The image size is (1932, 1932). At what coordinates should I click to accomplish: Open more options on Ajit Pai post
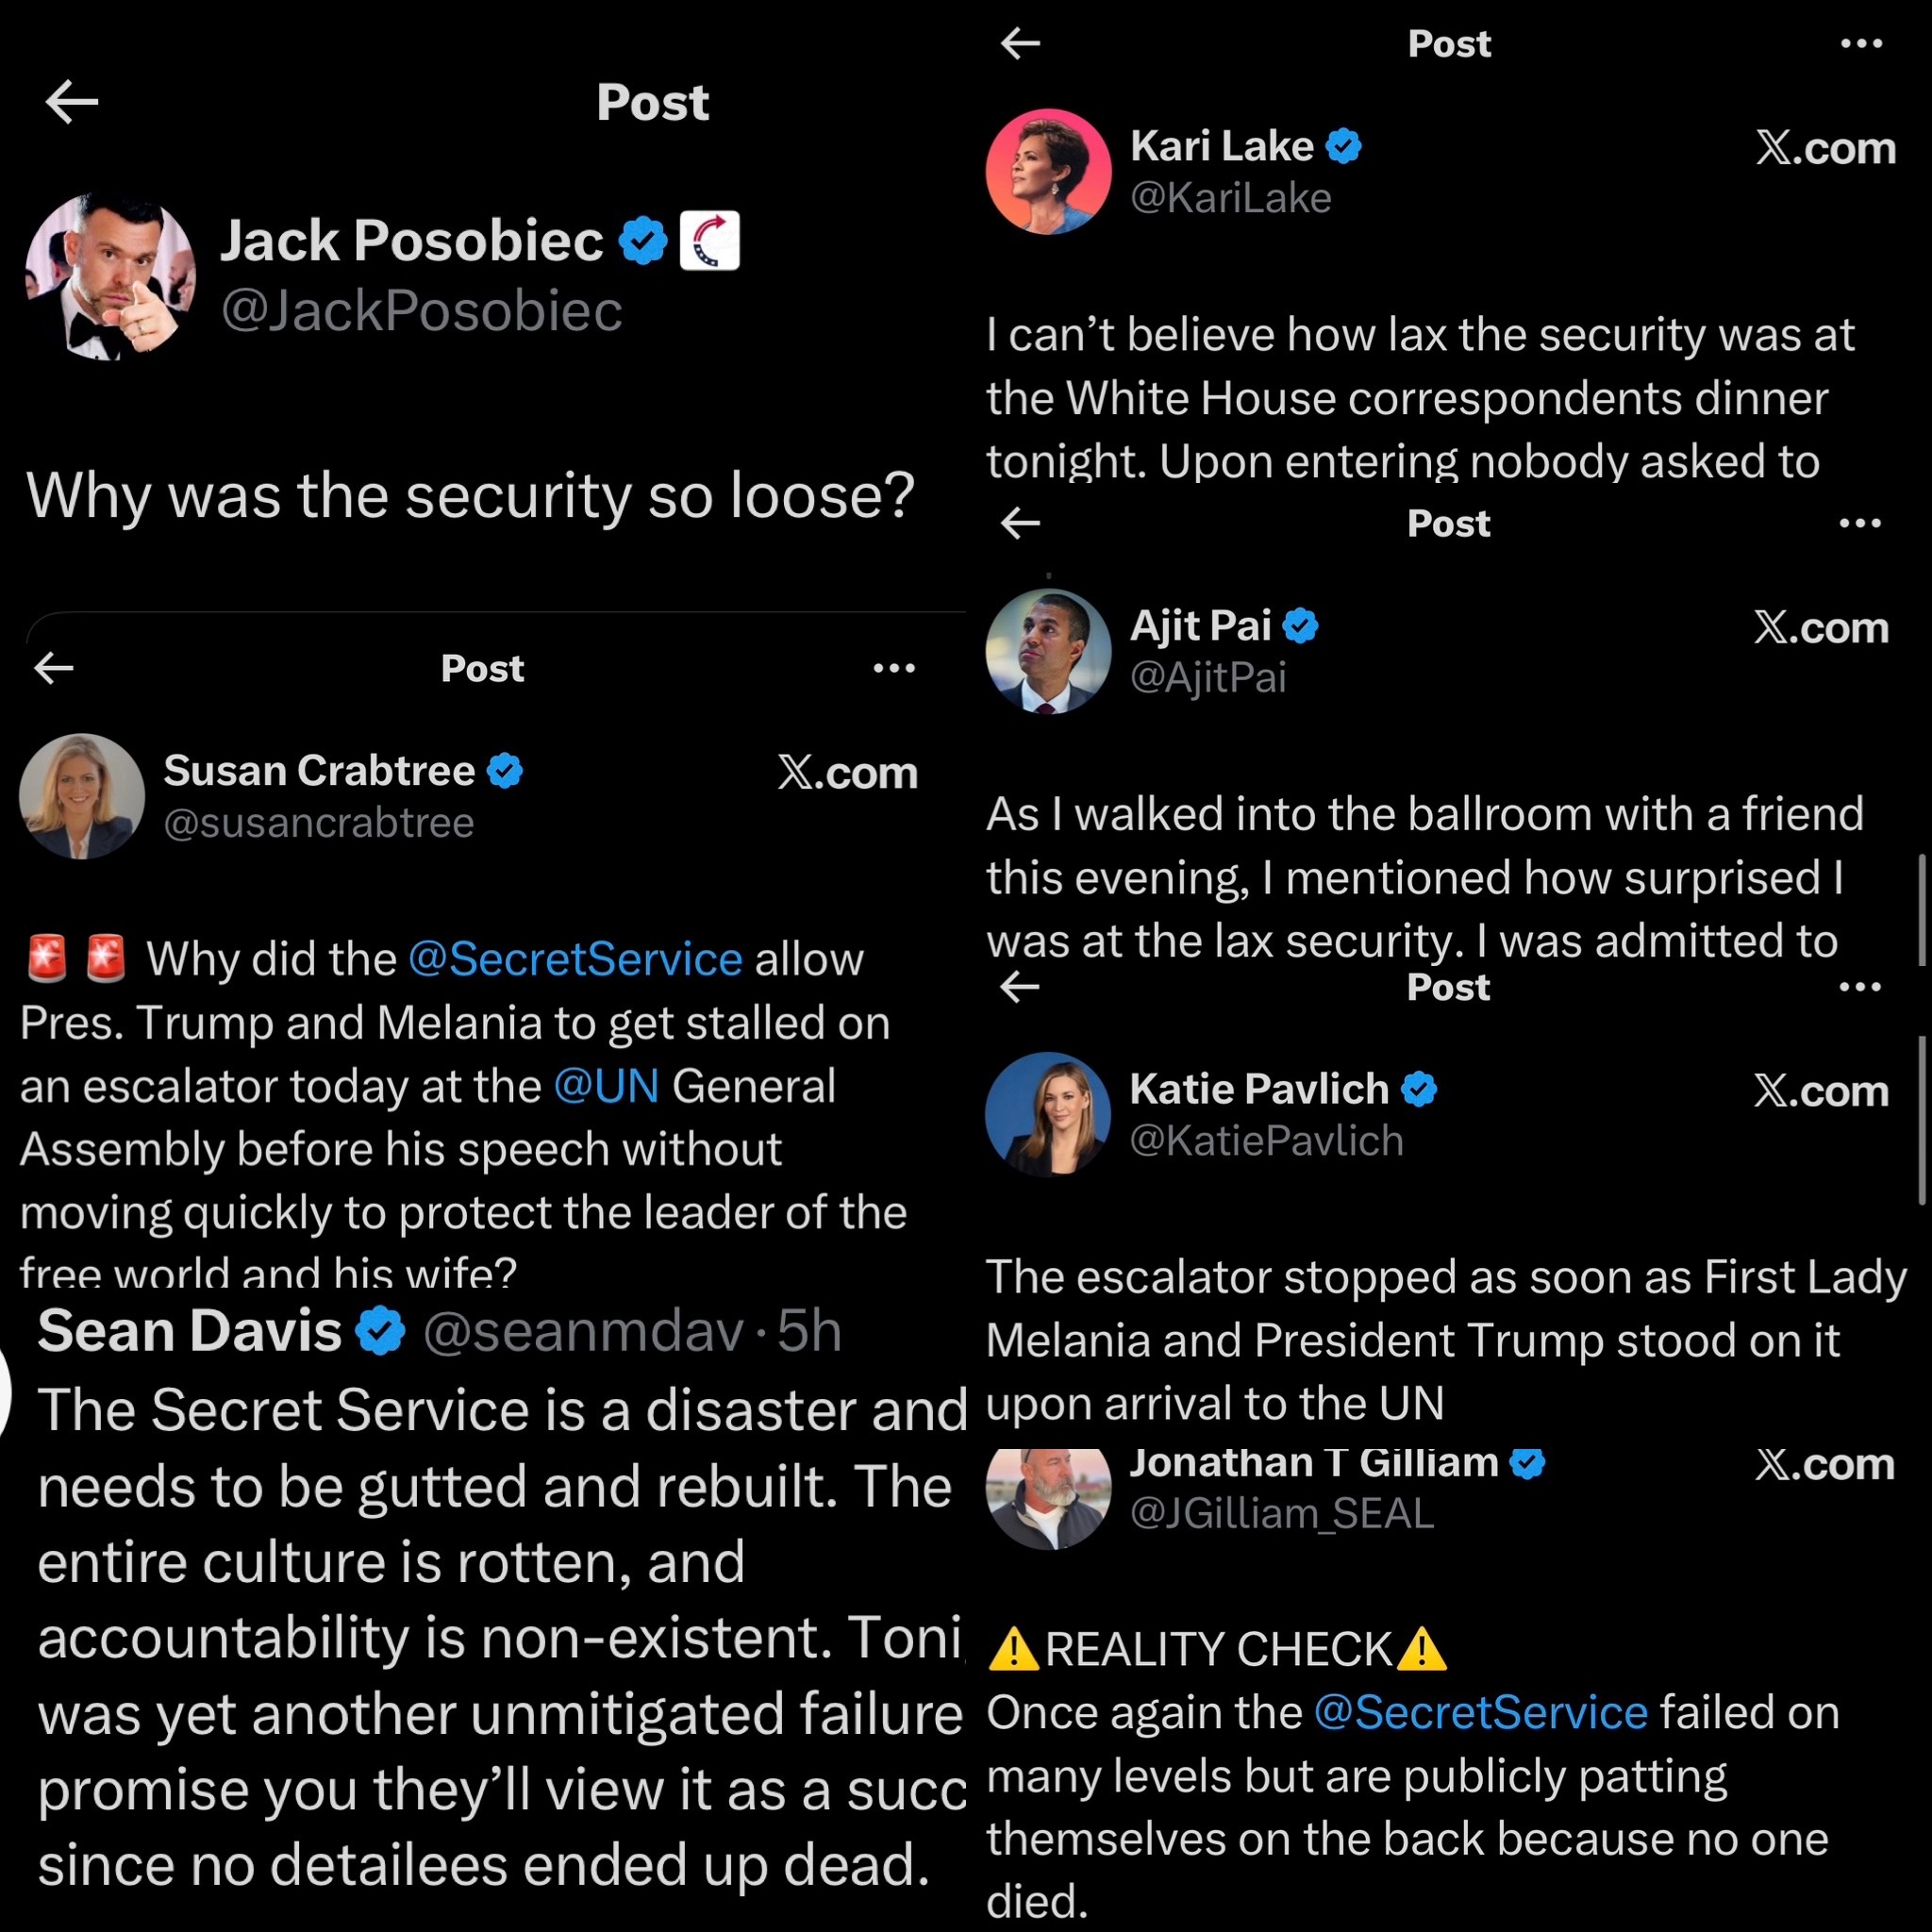1860,523
